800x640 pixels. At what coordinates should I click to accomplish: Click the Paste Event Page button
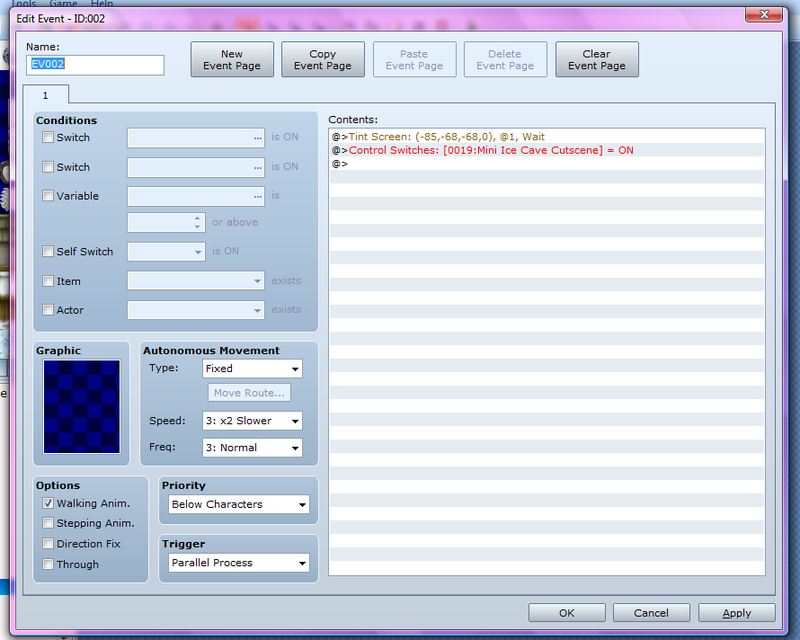pyautogui.click(x=414, y=60)
